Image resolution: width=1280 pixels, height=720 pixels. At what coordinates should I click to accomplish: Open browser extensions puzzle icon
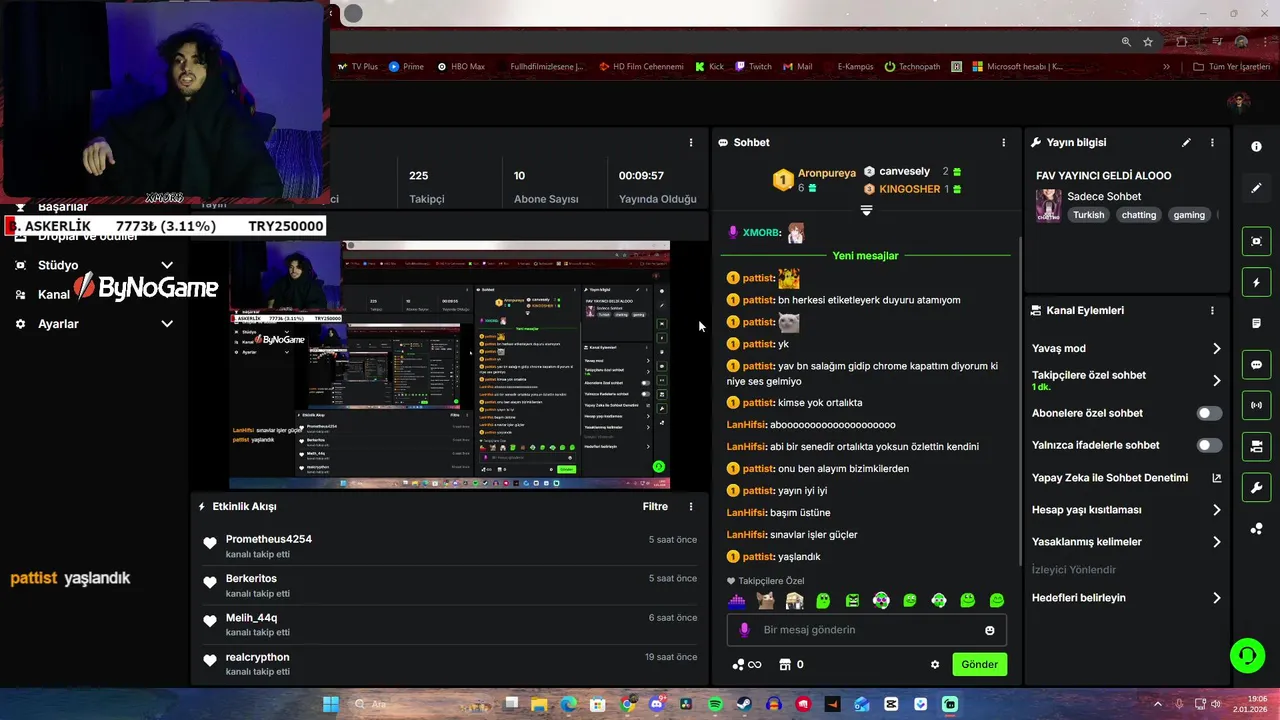click(1181, 42)
